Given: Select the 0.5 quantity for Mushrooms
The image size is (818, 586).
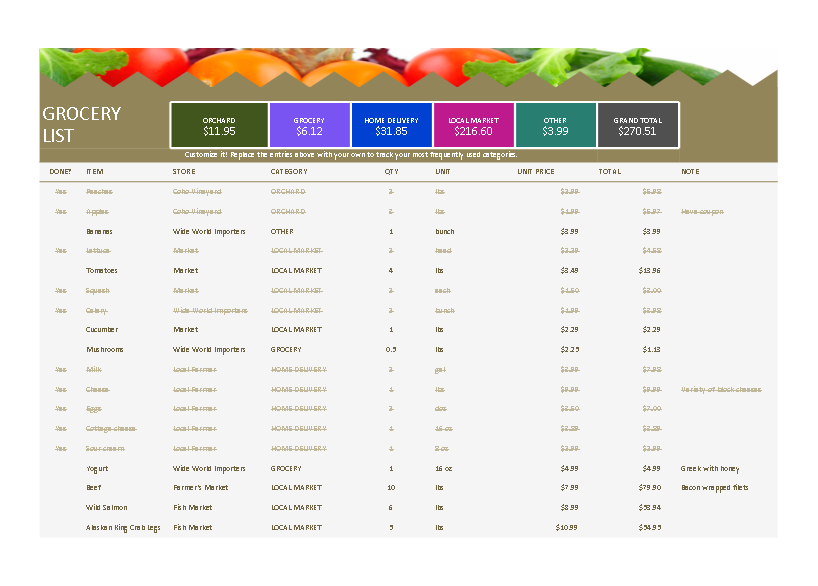Looking at the screenshot, I should click(x=391, y=350).
